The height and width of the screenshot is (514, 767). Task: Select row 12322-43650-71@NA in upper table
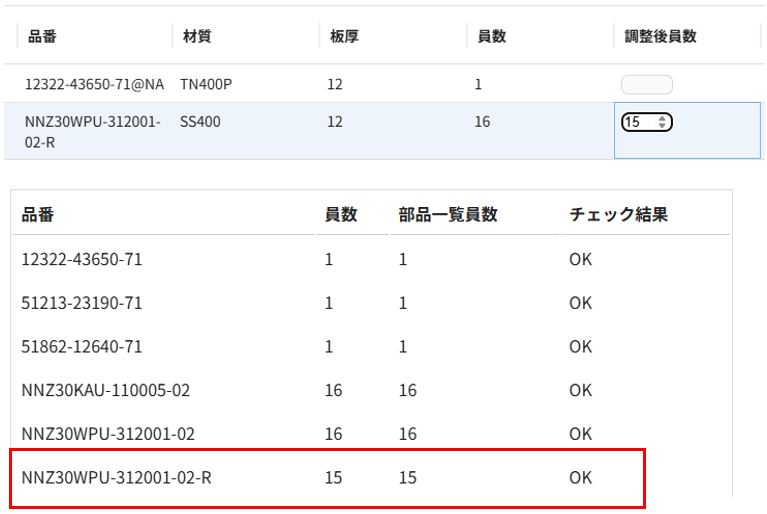pos(384,84)
